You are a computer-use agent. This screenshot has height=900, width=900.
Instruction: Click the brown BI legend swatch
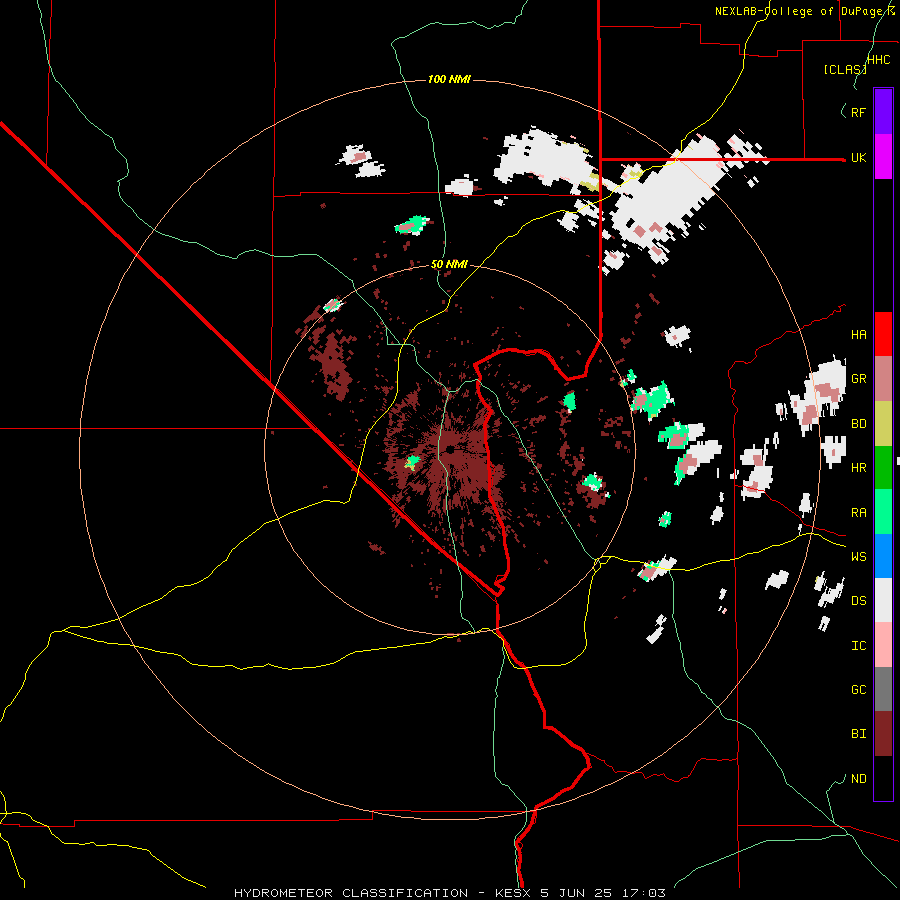click(883, 734)
